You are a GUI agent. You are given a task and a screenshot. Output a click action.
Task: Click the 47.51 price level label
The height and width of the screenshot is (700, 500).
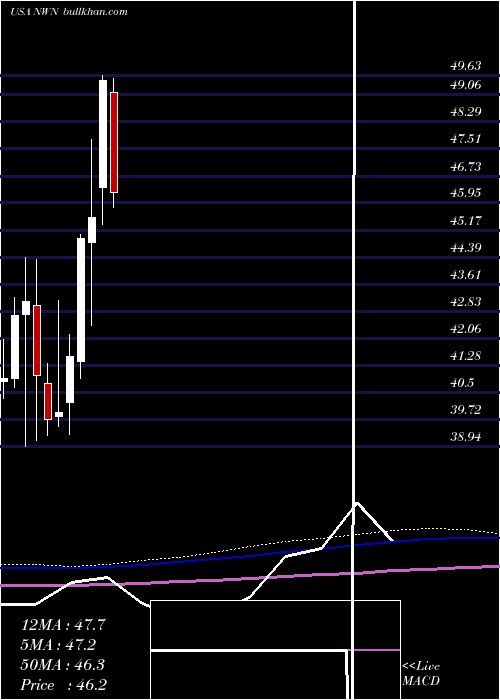click(466, 139)
